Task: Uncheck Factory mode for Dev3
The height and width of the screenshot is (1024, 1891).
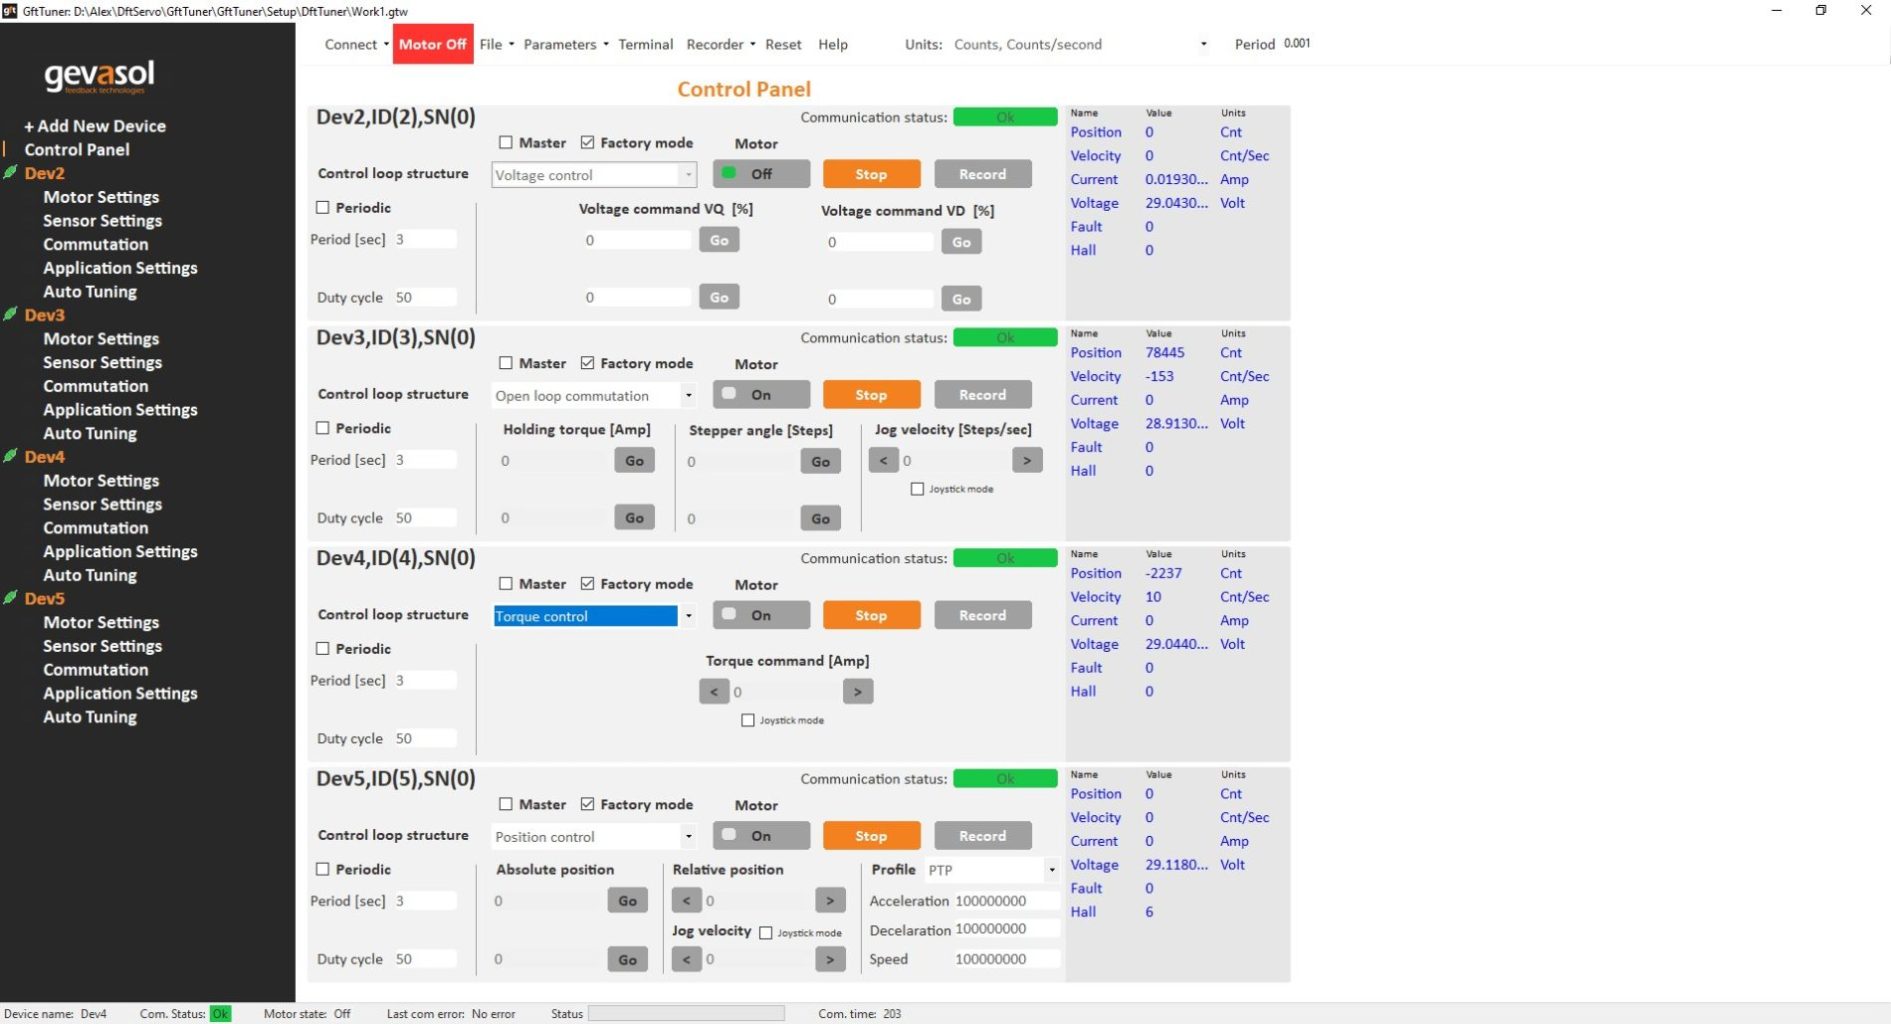Action: [588, 363]
